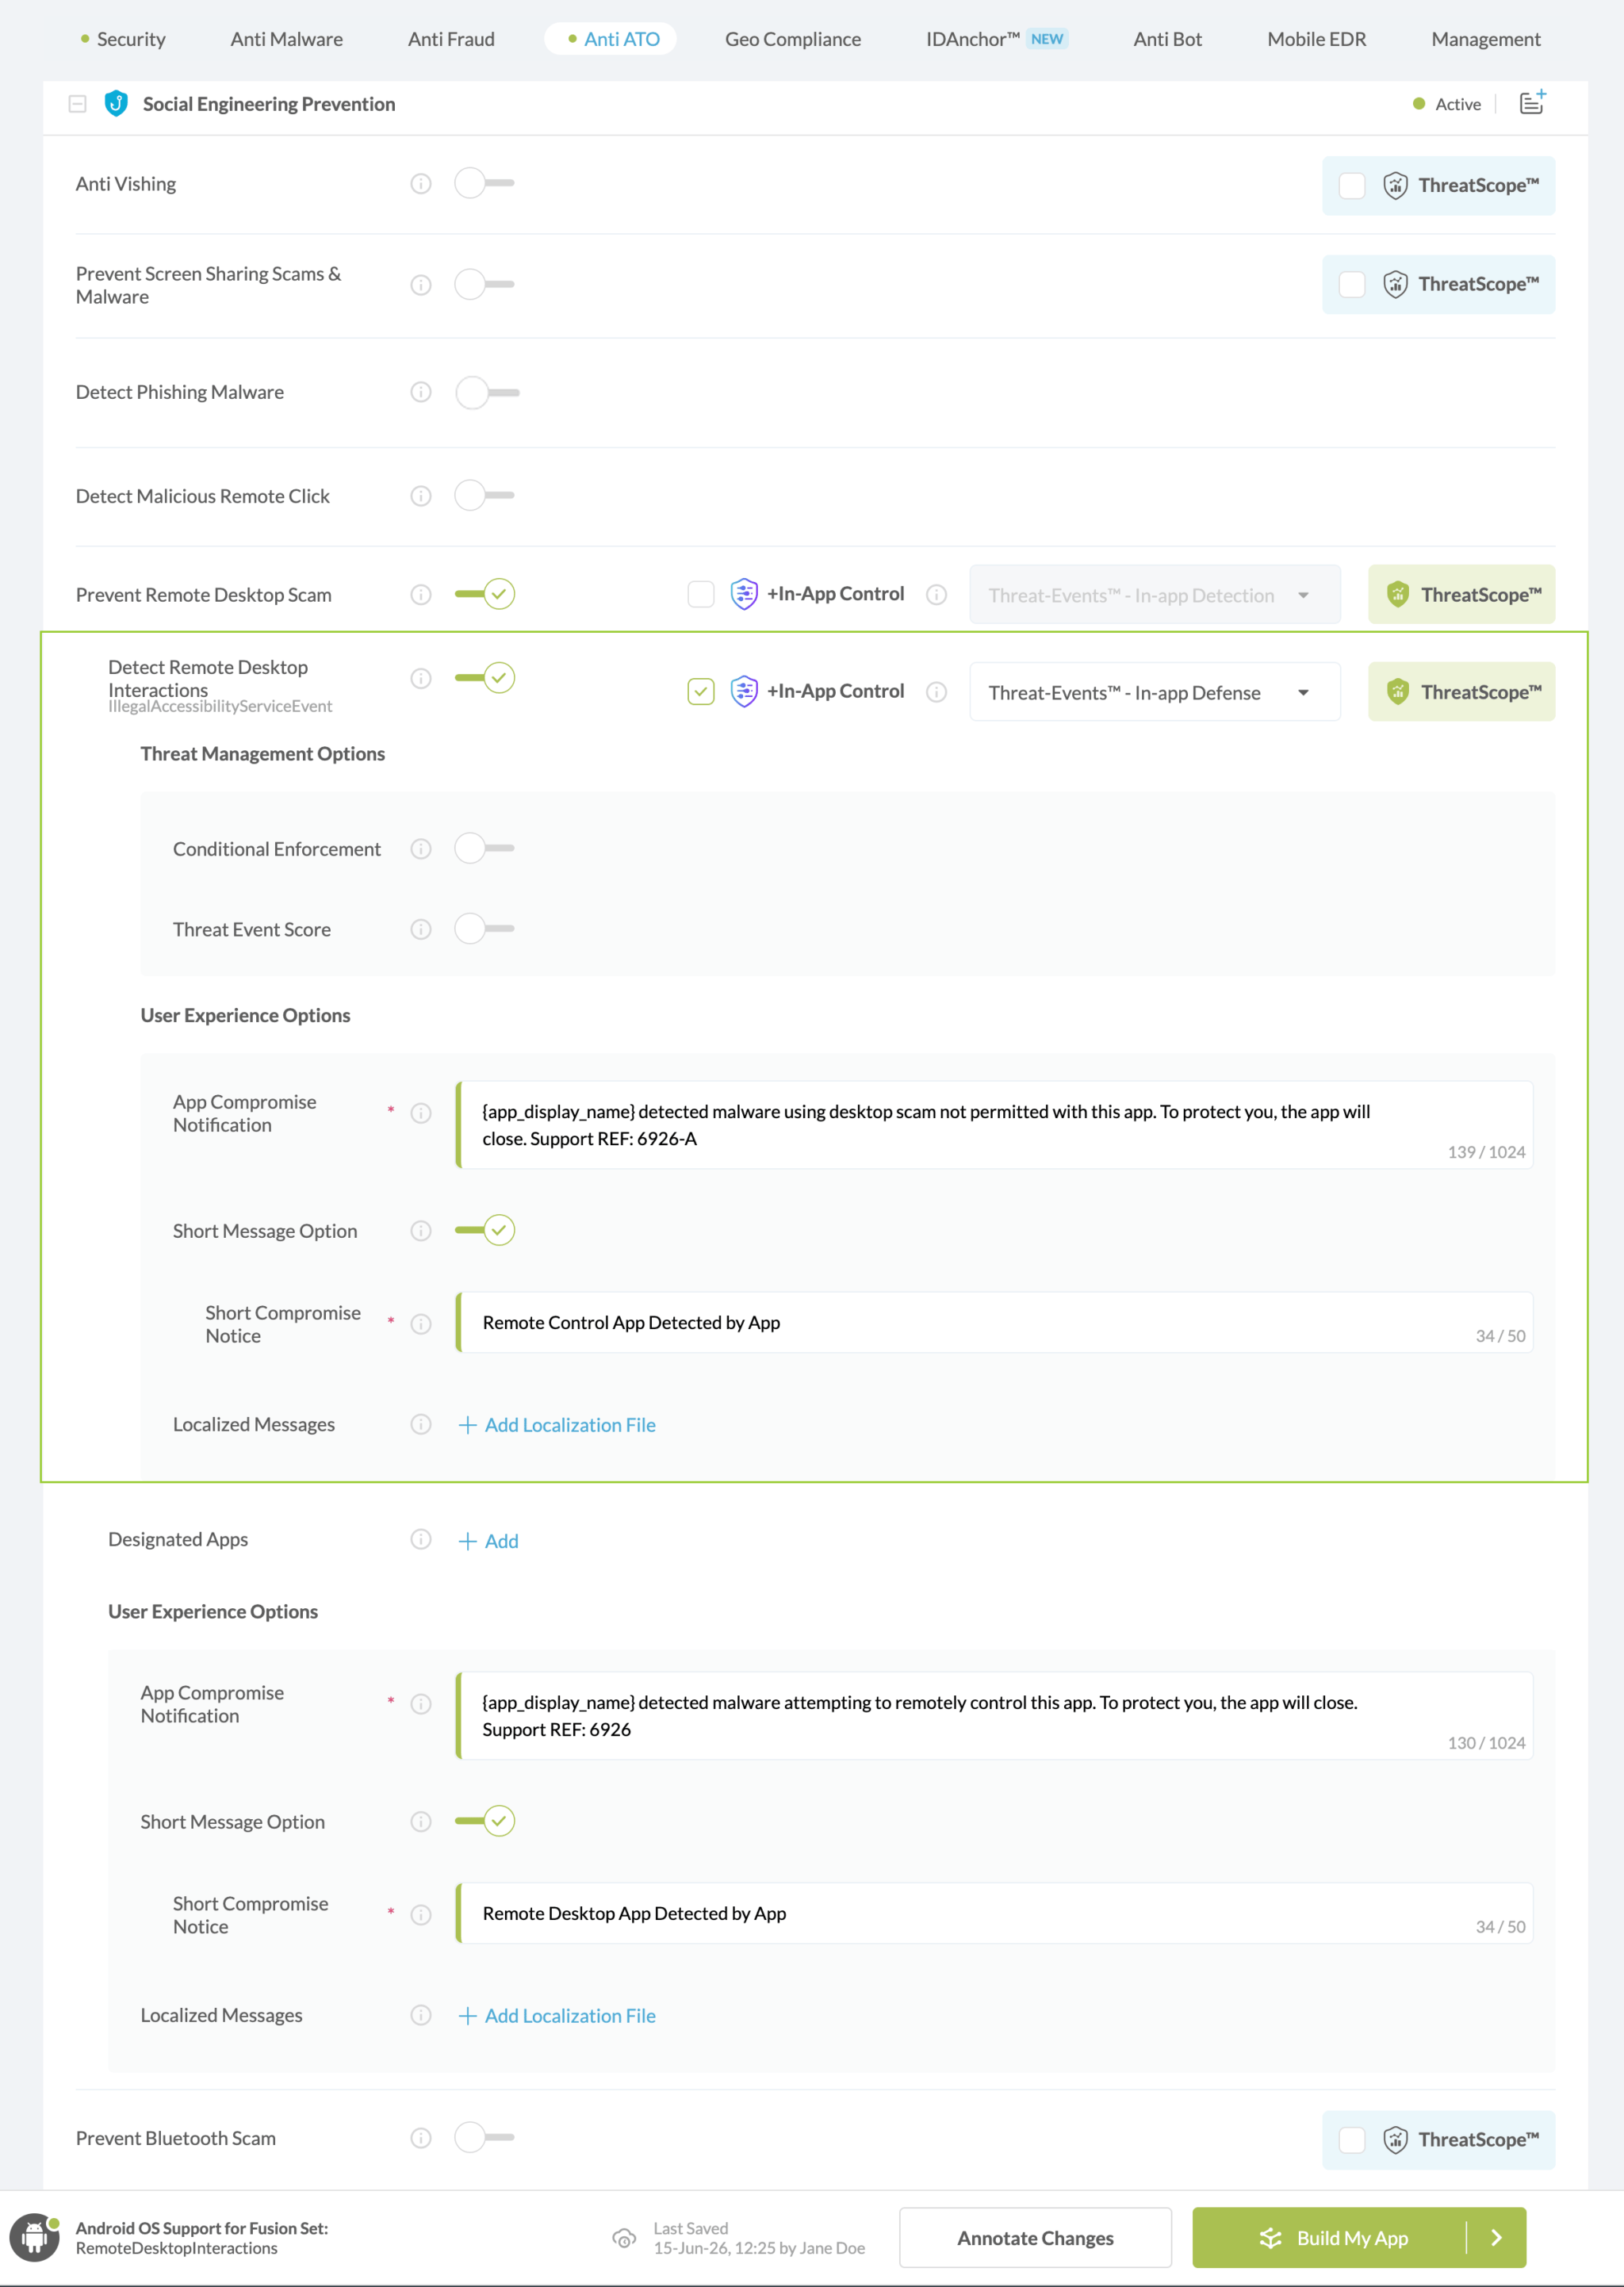
Task: Add a Designated App
Action: pyautogui.click(x=488, y=1541)
